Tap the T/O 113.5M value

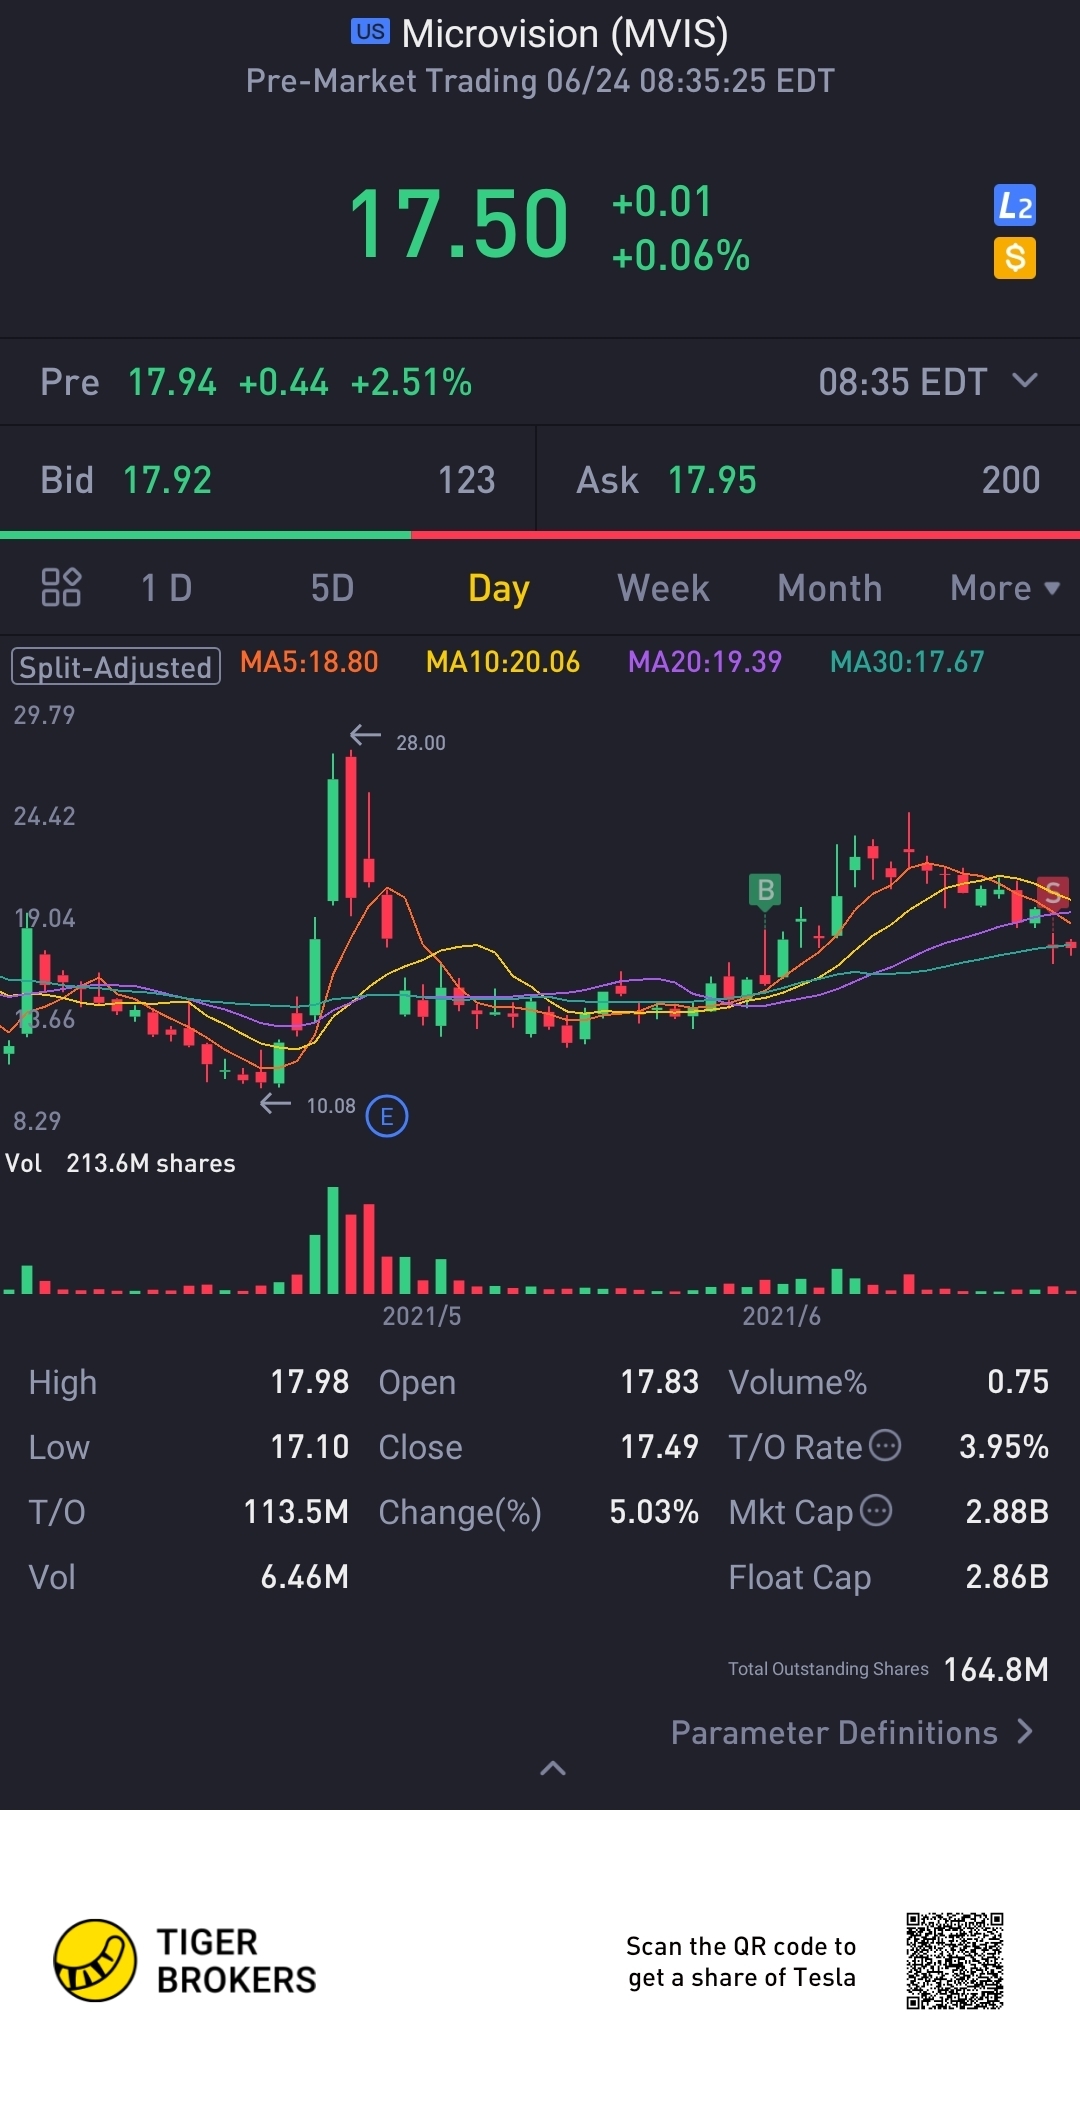pyautogui.click(x=296, y=1512)
